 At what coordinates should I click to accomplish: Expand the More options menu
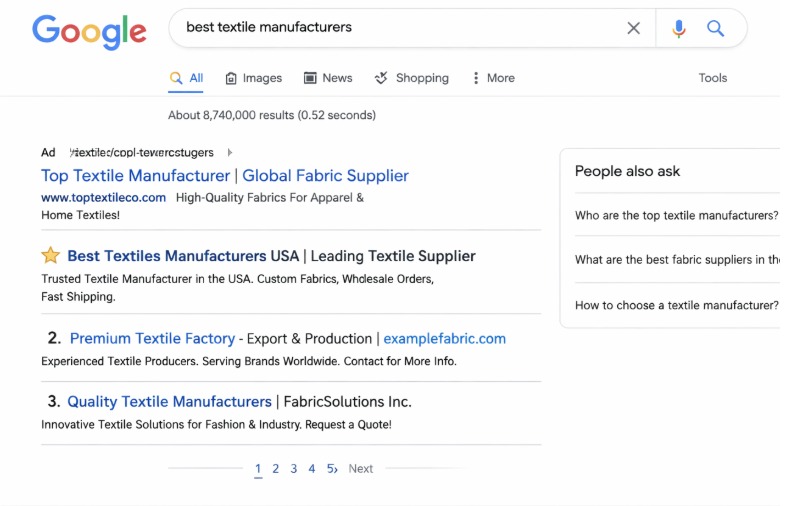492,78
